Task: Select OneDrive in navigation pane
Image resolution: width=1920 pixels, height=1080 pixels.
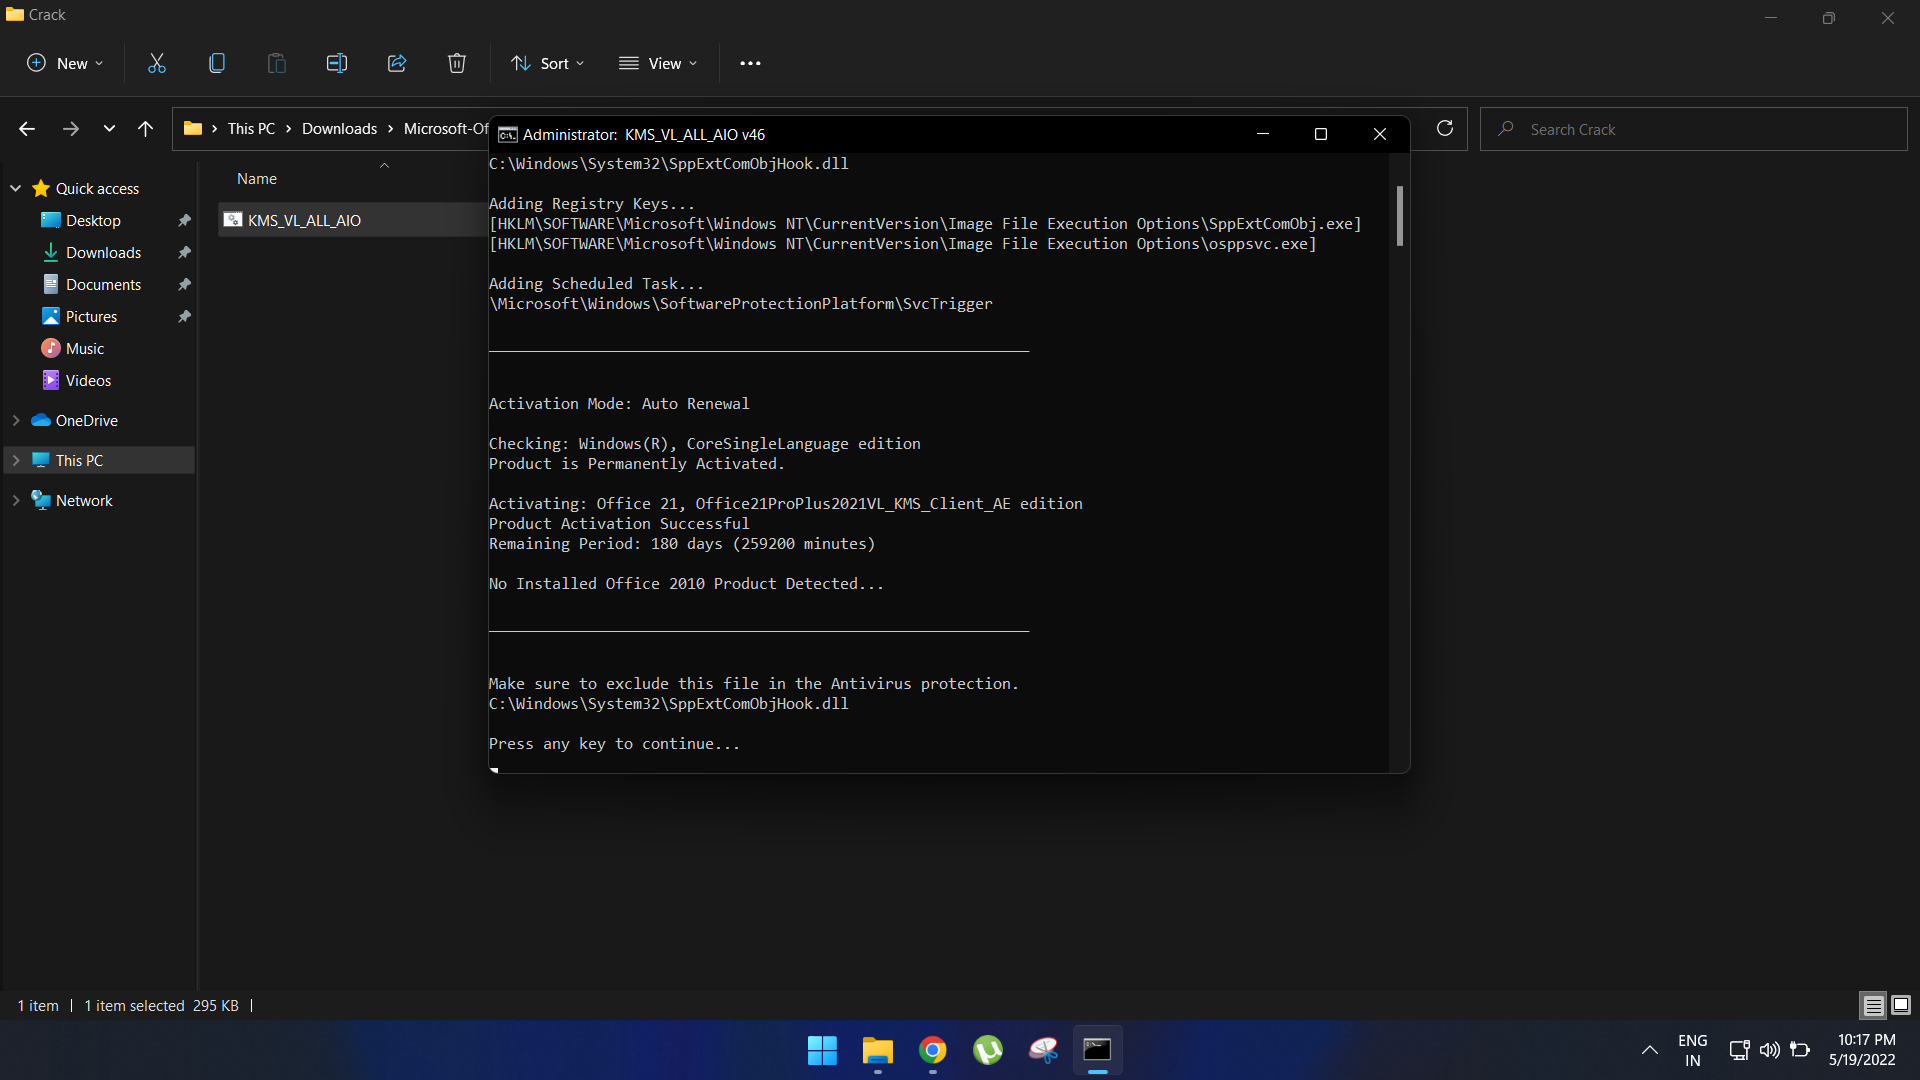Action: pyautogui.click(x=86, y=420)
